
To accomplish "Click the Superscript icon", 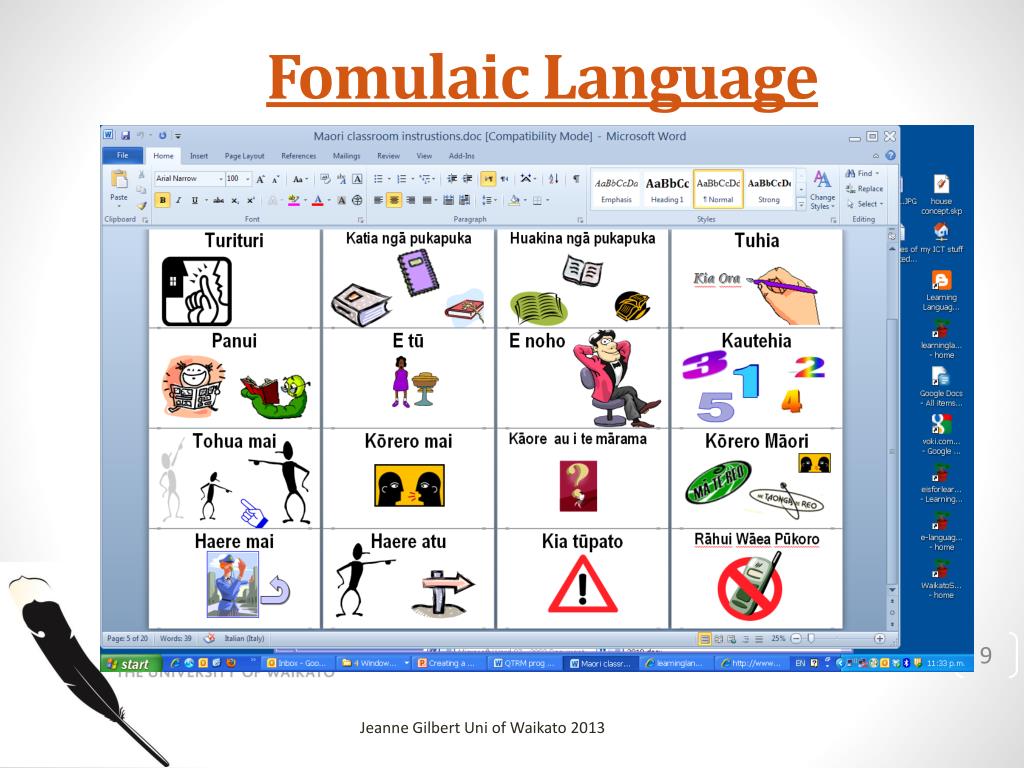I will (x=251, y=200).
